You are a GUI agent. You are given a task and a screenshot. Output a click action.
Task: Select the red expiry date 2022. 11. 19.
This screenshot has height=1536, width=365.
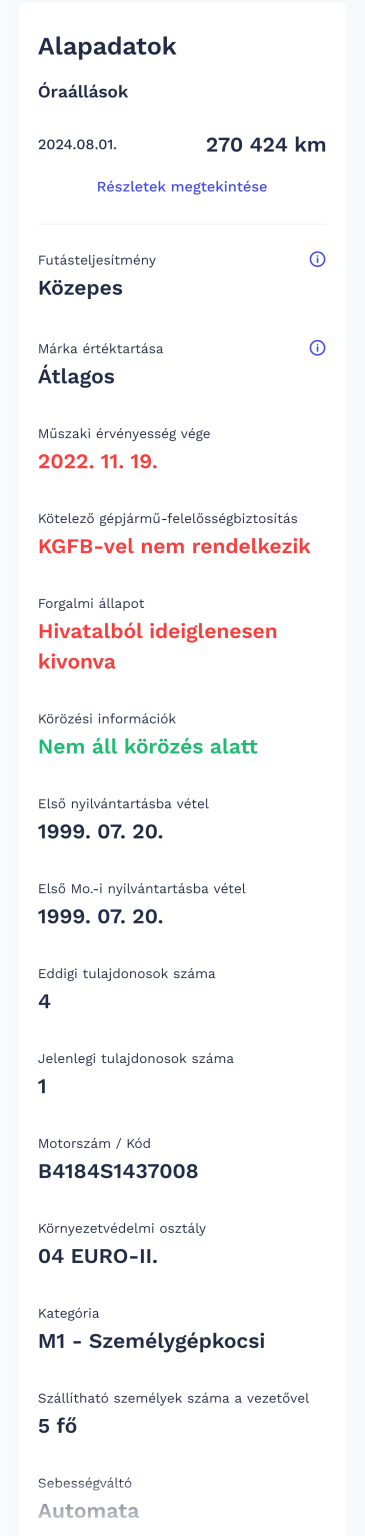coord(98,463)
